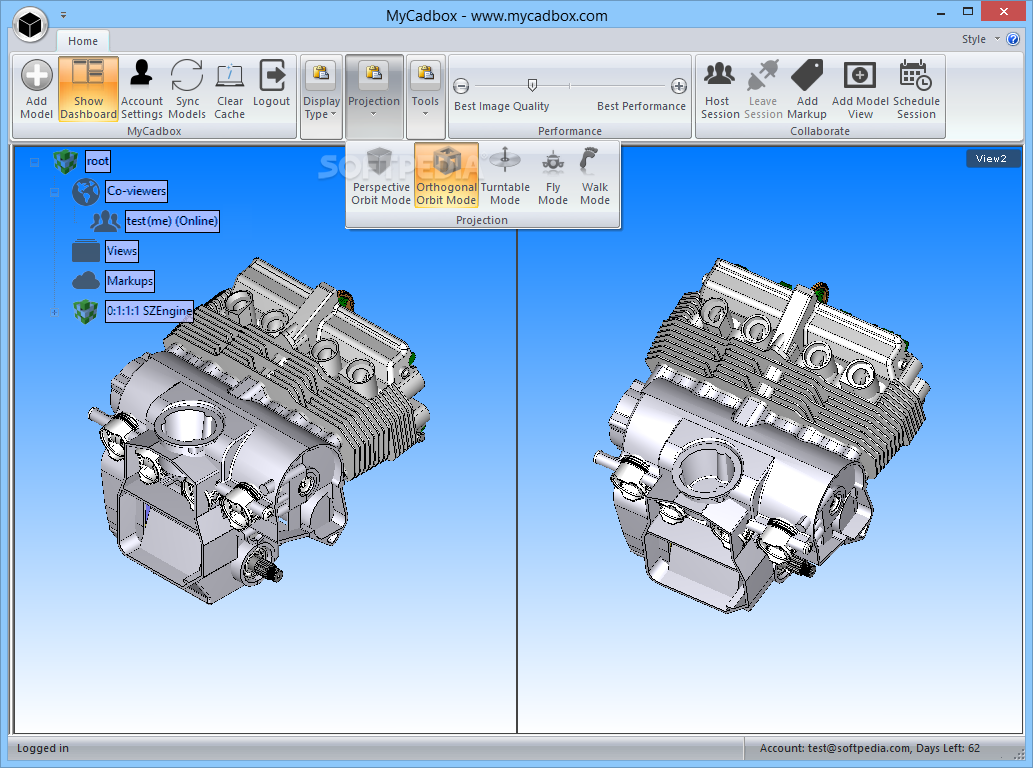The height and width of the screenshot is (768, 1033).
Task: Select test(me) (Online) user entry
Action: pyautogui.click(x=172, y=221)
